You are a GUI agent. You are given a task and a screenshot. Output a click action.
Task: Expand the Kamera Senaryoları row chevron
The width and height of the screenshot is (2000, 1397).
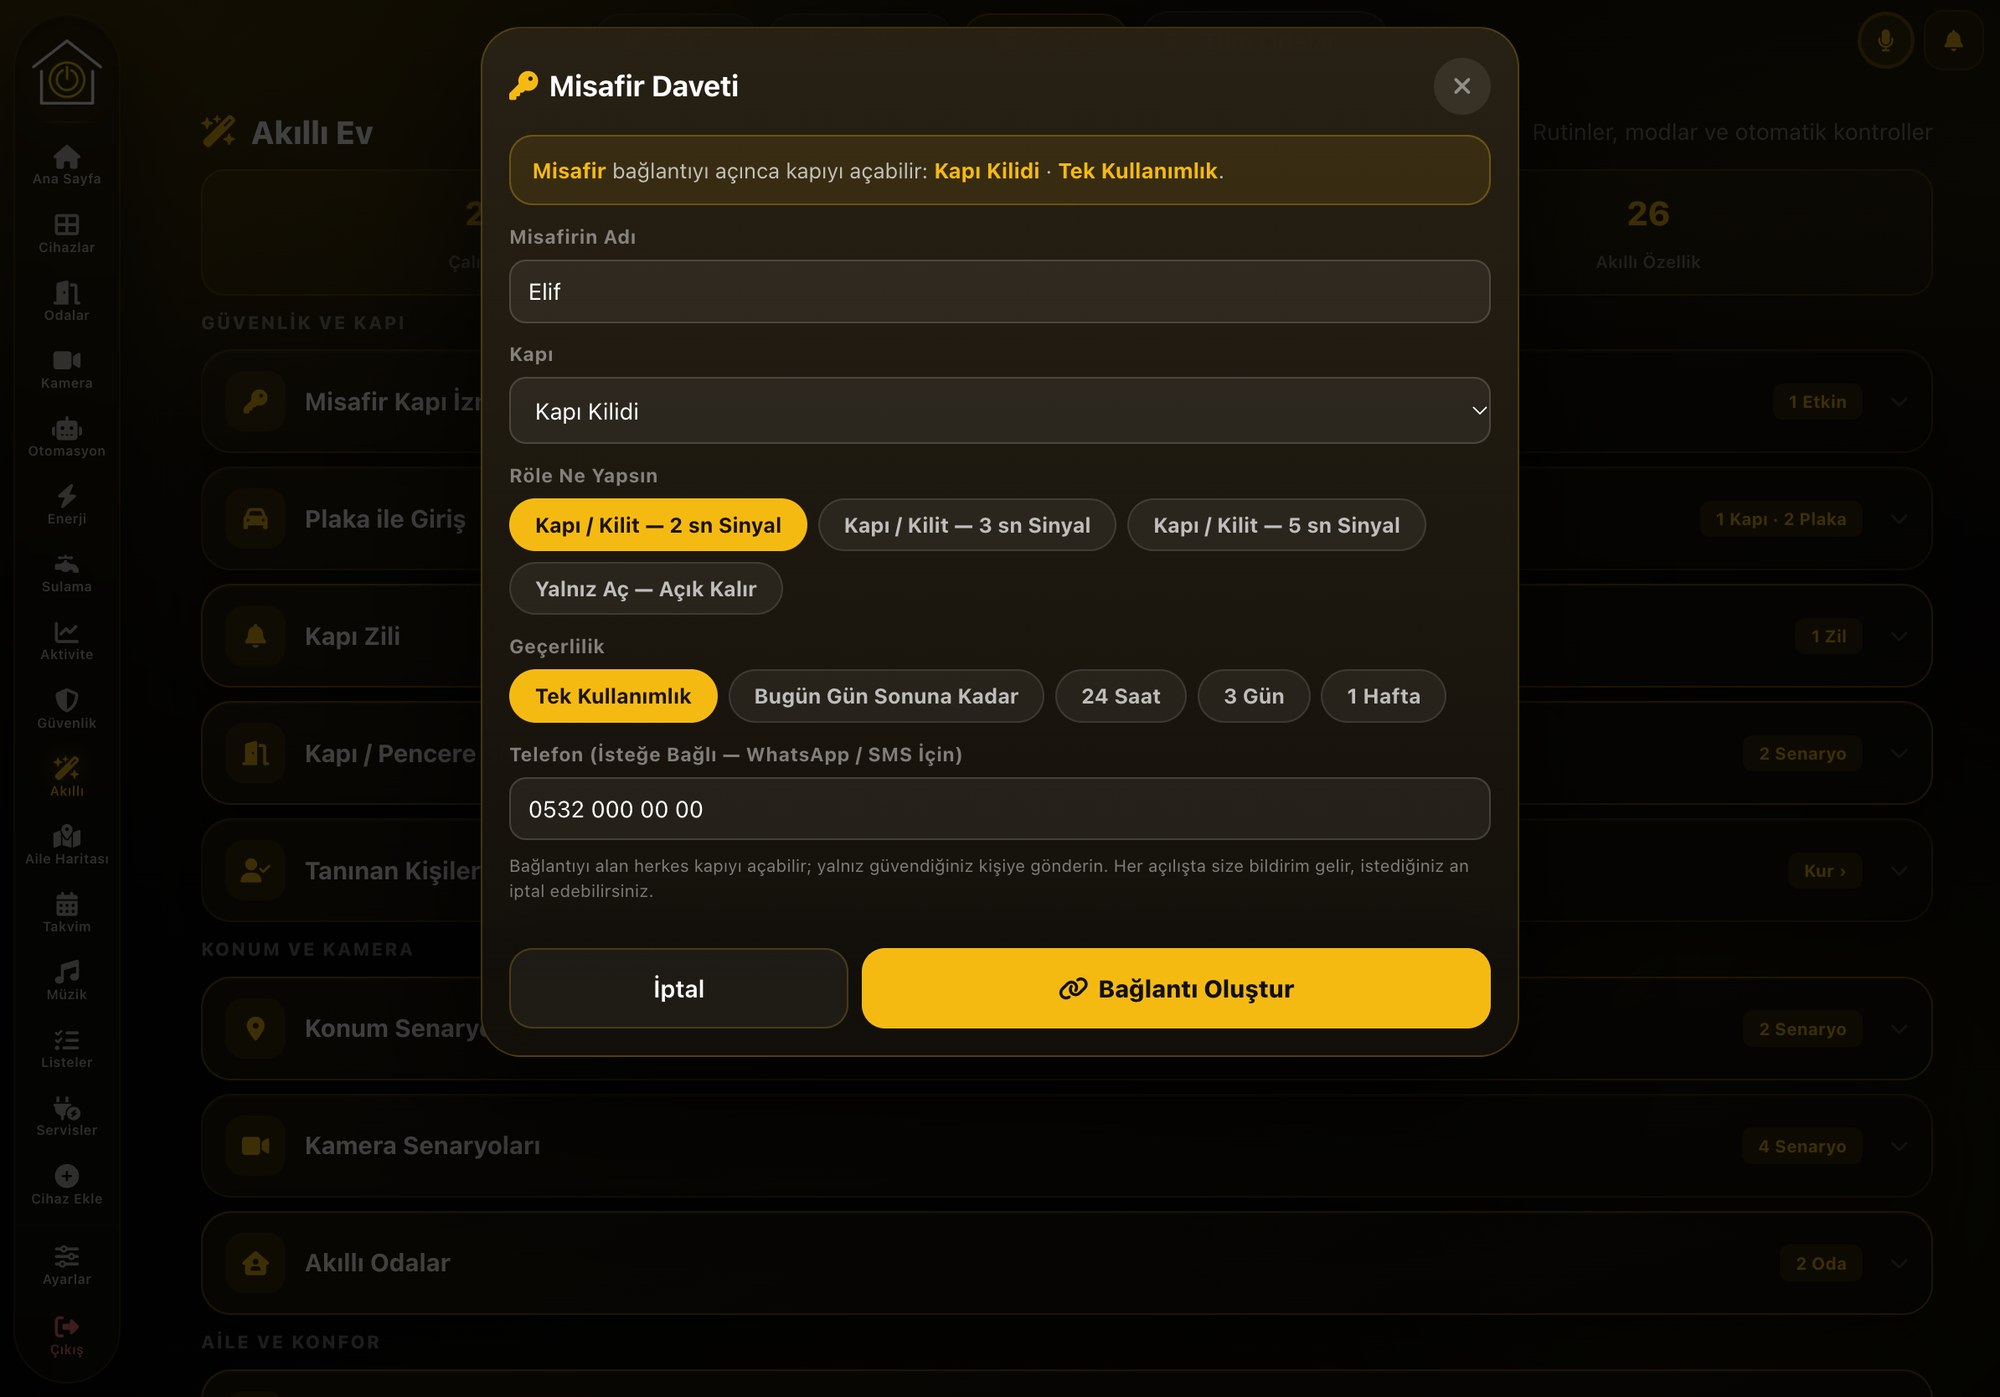pos(1899,1146)
